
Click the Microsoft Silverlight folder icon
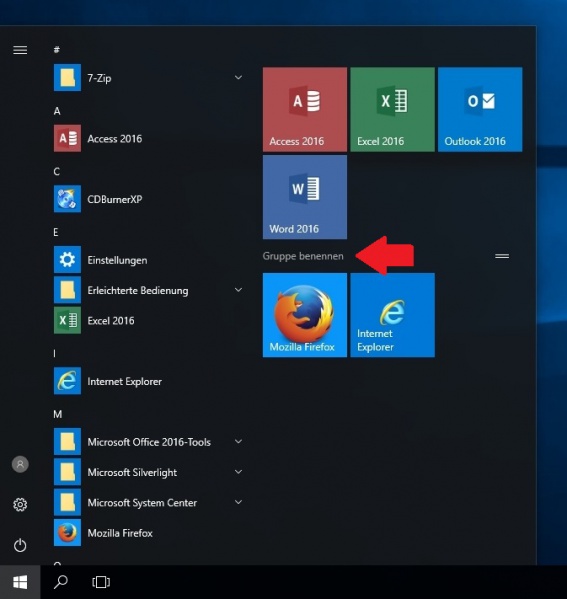pyautogui.click(x=67, y=472)
